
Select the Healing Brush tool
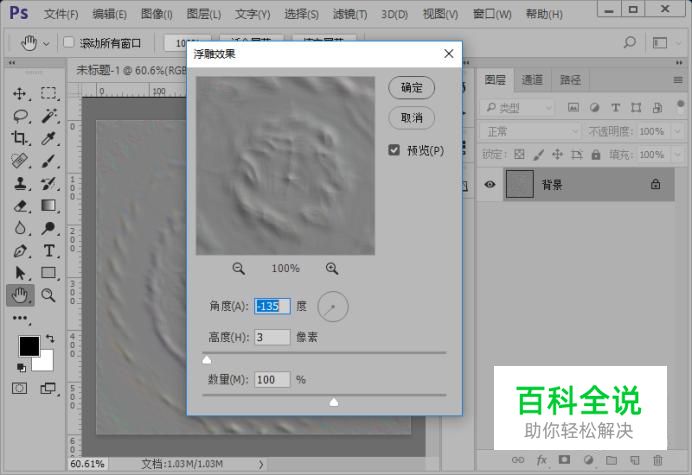click(x=20, y=161)
